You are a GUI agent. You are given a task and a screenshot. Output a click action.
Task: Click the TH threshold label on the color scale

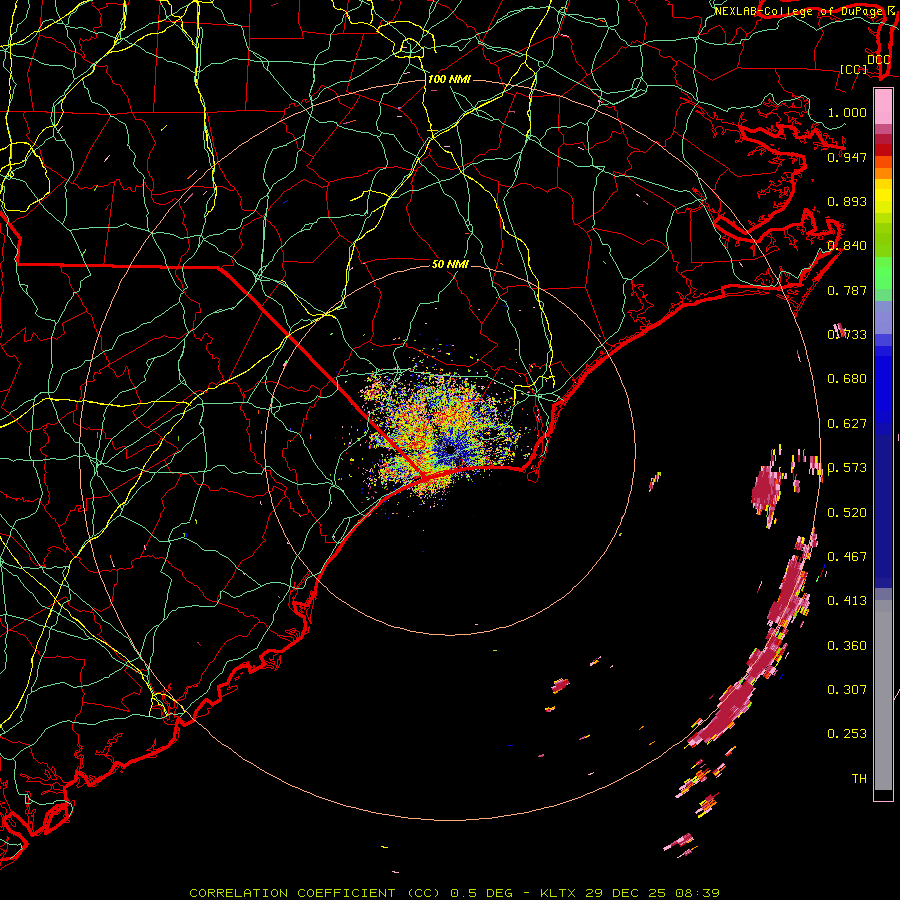pyautogui.click(x=859, y=778)
